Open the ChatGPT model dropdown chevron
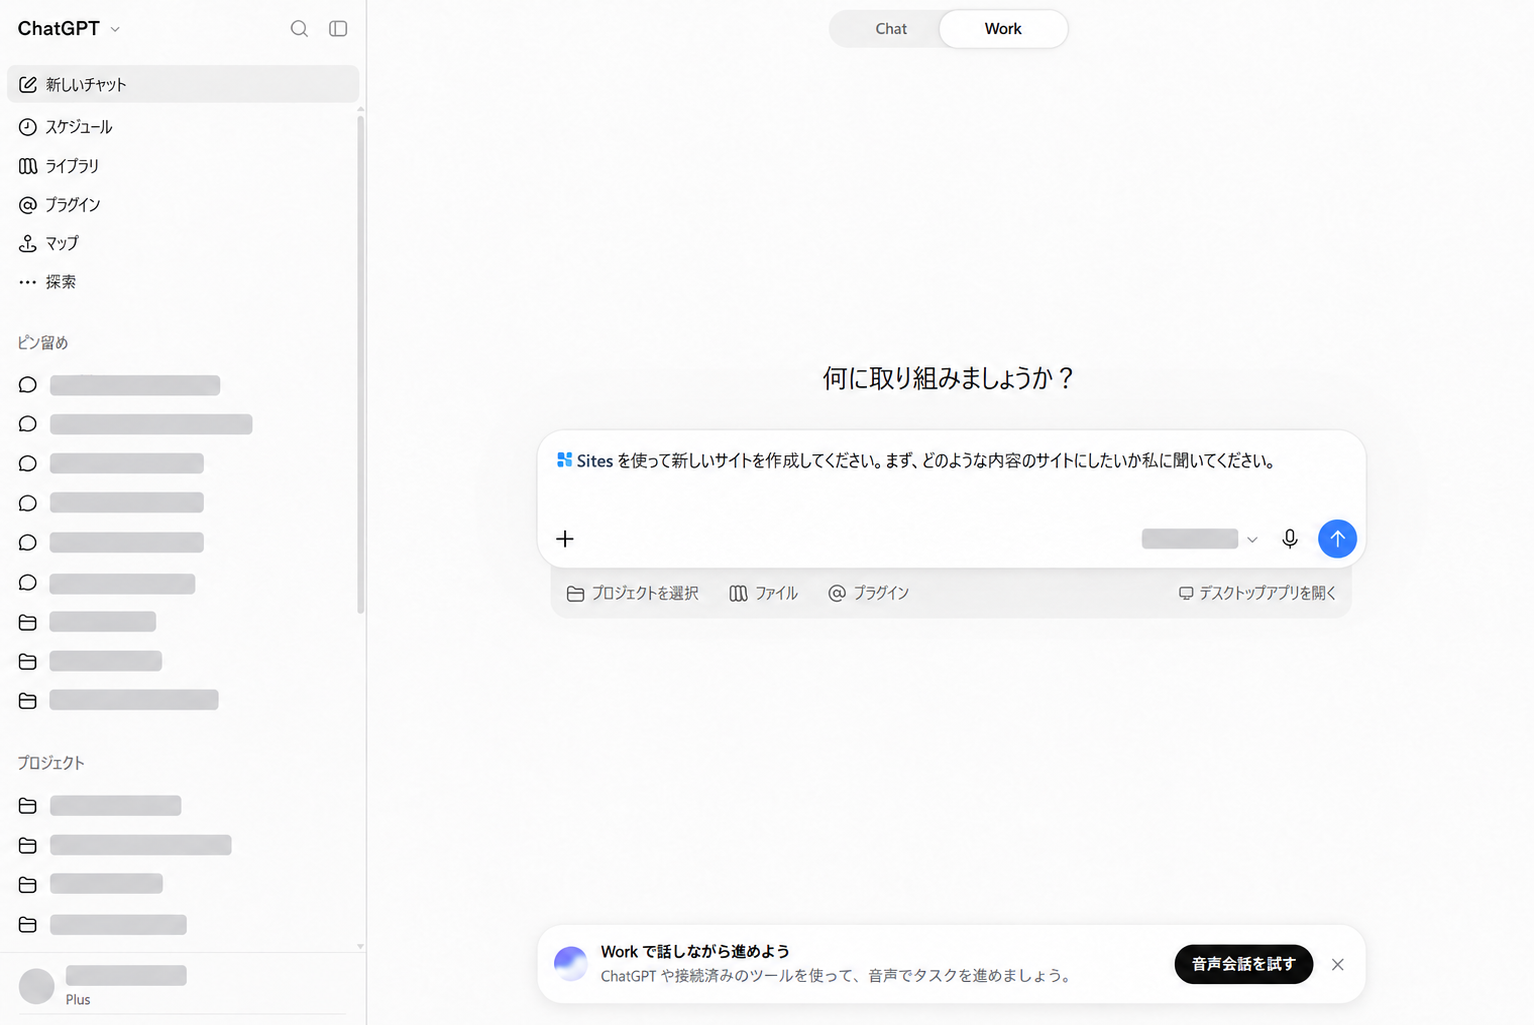1534x1025 pixels. click(115, 29)
